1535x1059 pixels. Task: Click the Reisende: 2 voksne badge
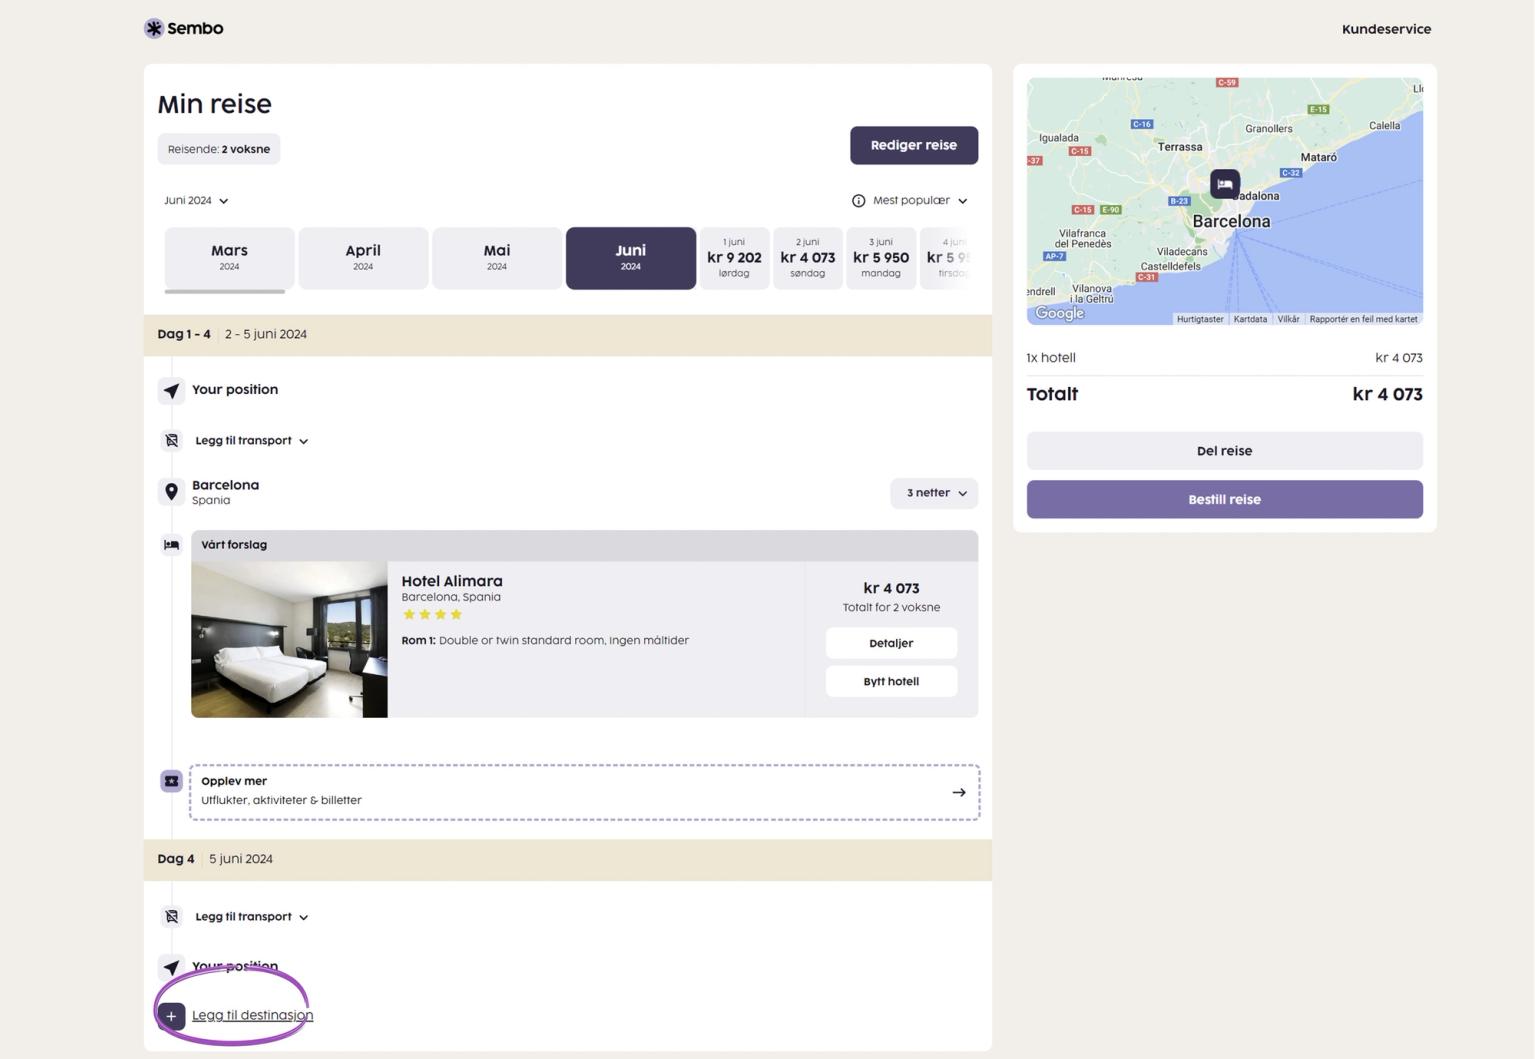219,149
